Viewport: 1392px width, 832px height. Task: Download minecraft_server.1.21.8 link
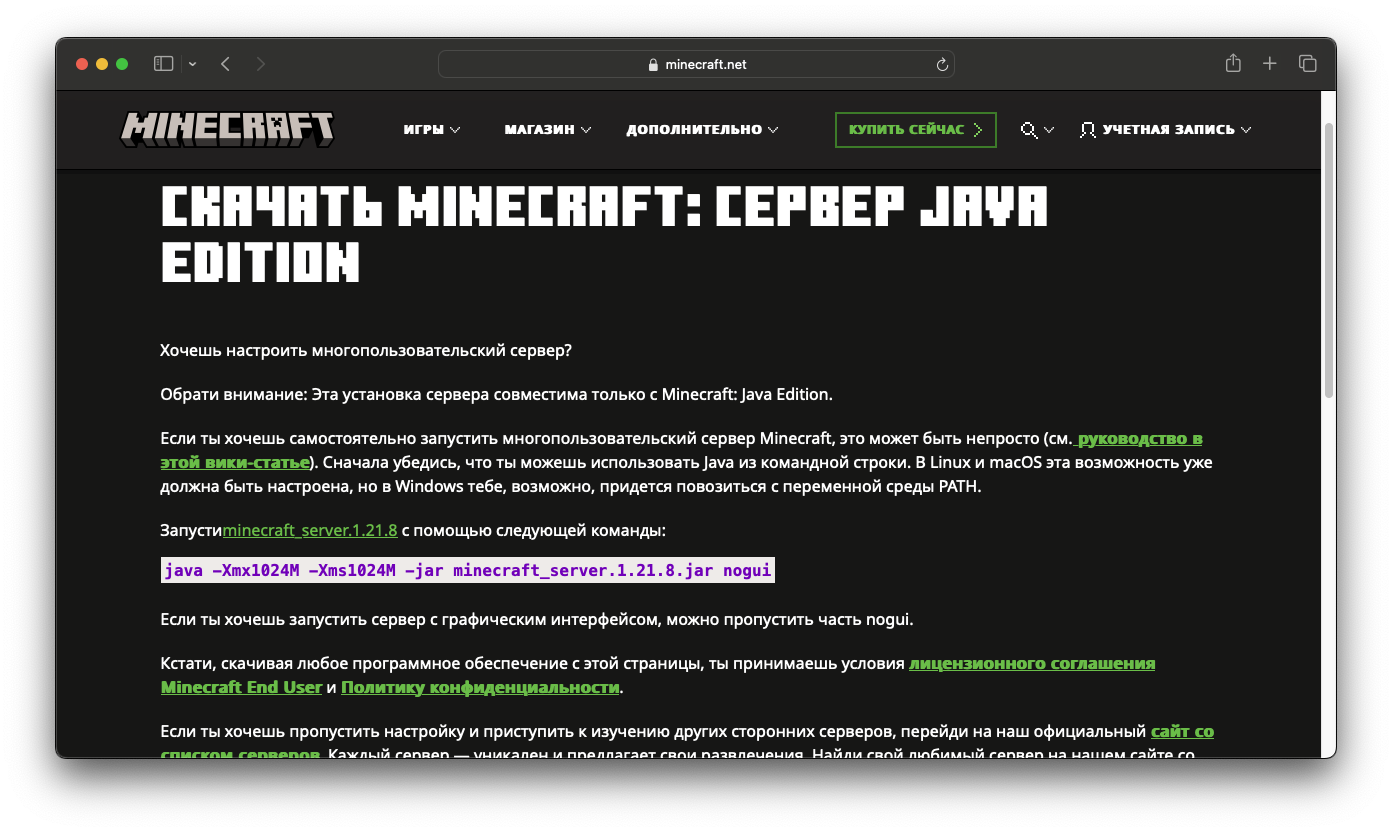tap(310, 530)
